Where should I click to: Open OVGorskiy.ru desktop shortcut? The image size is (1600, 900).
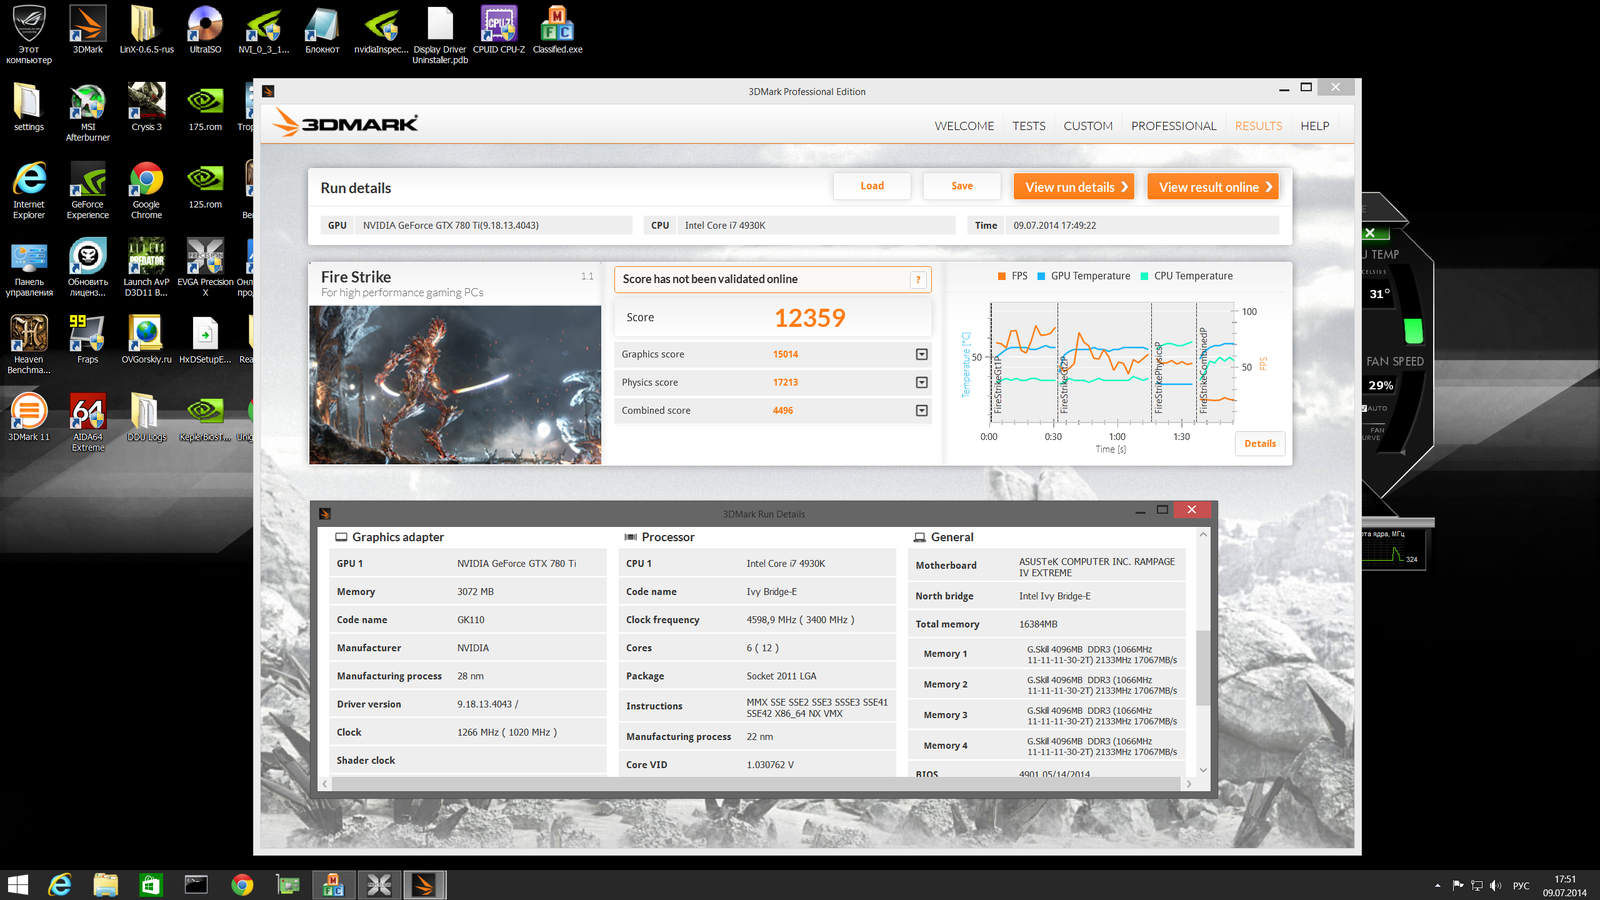[x=146, y=340]
